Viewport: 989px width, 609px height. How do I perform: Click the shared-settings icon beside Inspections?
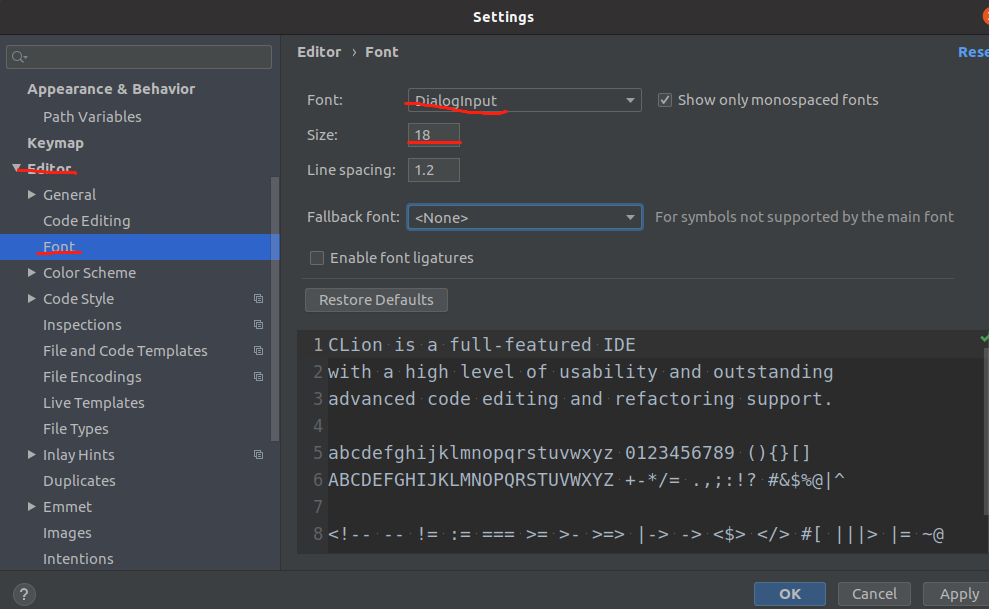pos(258,324)
